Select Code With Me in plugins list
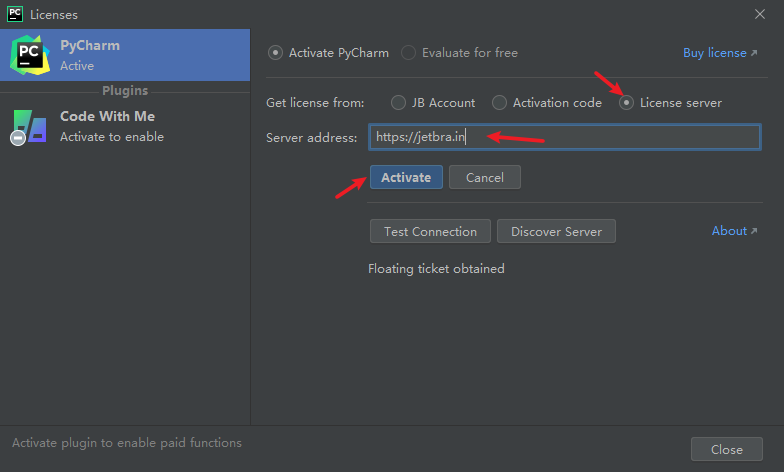Image resolution: width=784 pixels, height=472 pixels. pyautogui.click(x=125, y=126)
